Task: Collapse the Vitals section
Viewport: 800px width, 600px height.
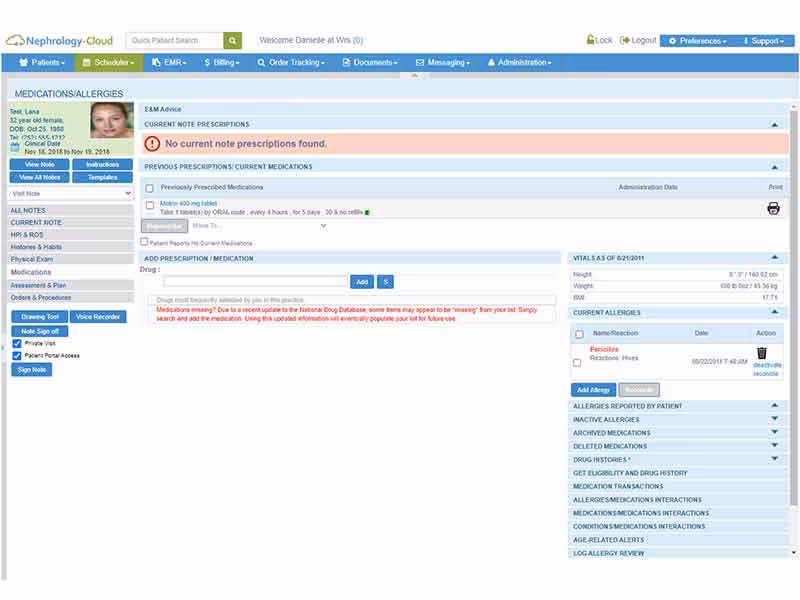Action: point(774,258)
